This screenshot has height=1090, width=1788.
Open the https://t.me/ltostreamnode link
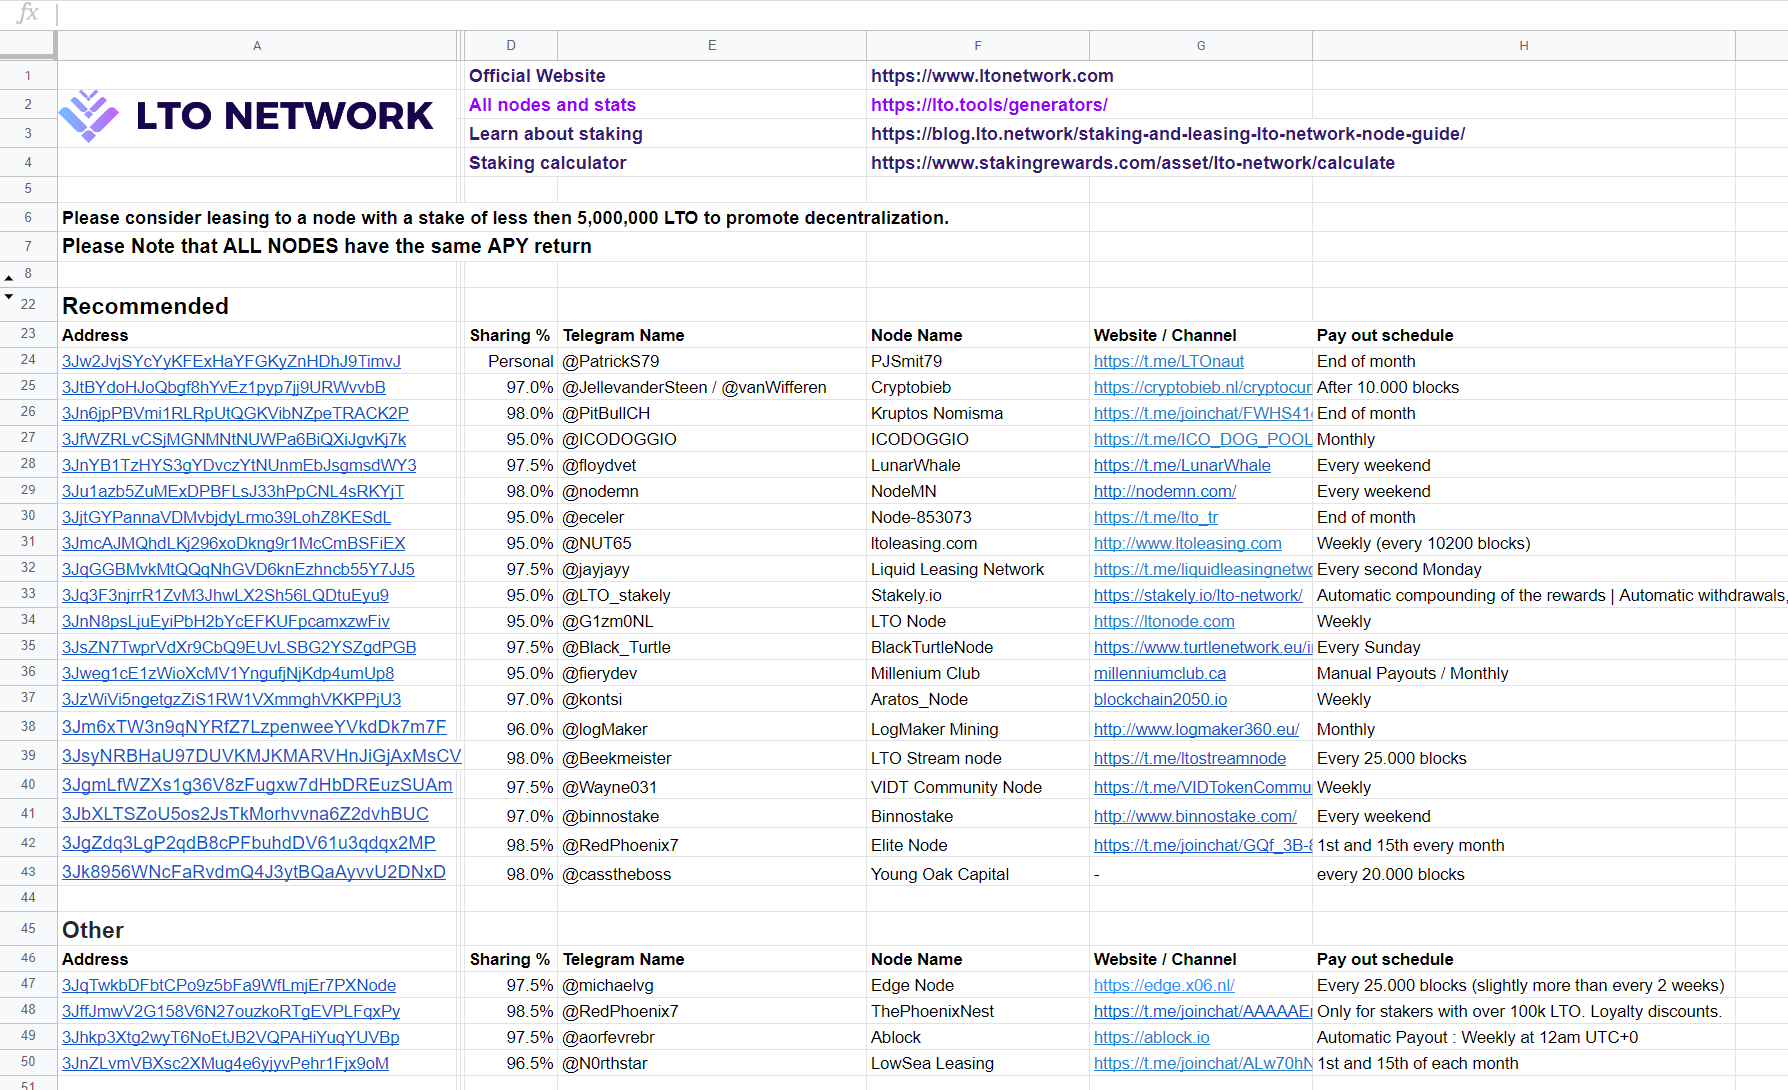pyautogui.click(x=1190, y=758)
